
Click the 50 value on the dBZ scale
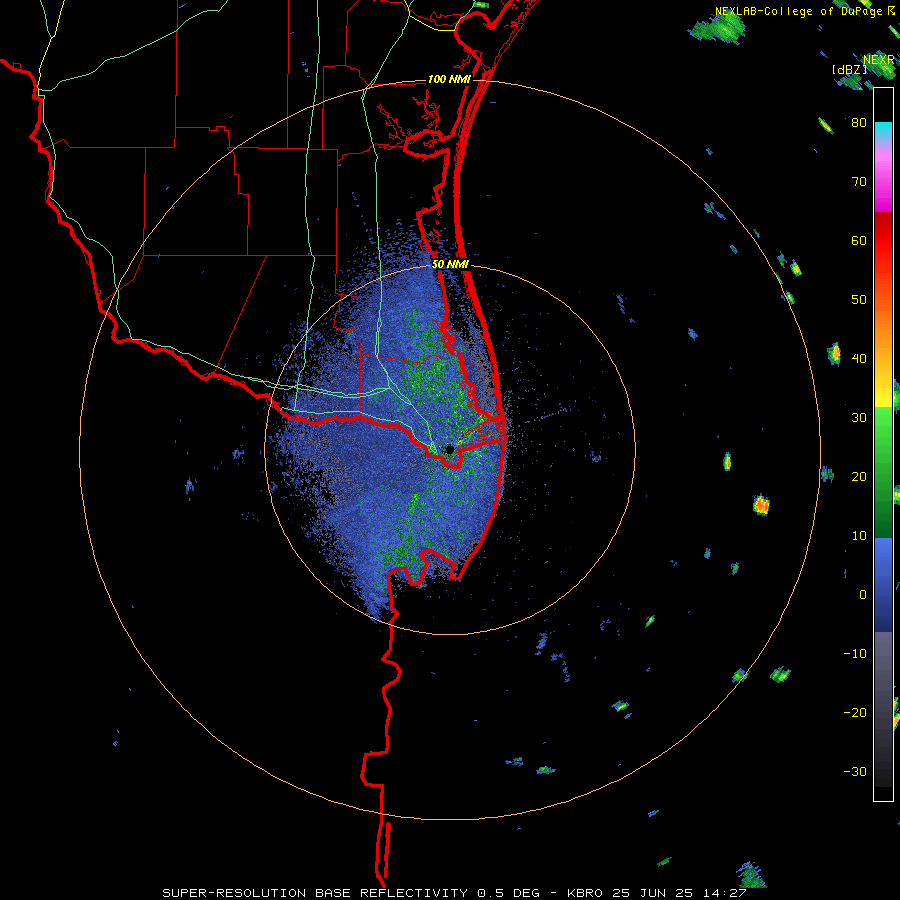(859, 300)
